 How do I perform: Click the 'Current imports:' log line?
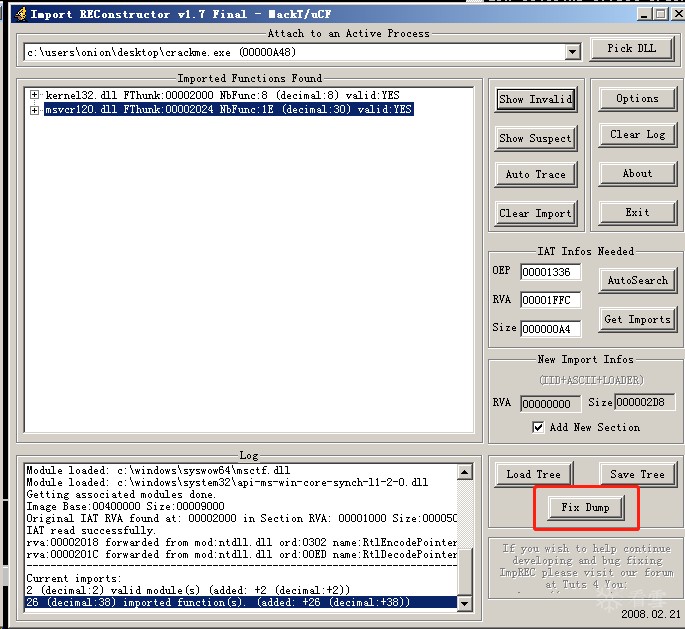coord(73,578)
